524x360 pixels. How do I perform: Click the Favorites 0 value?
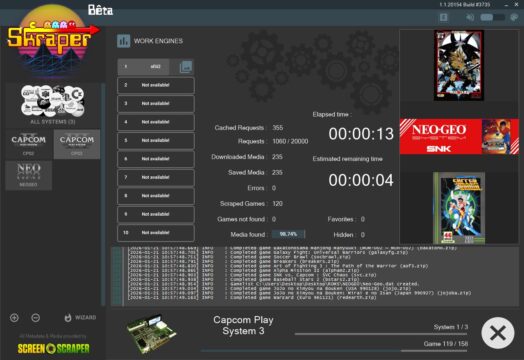(363, 219)
